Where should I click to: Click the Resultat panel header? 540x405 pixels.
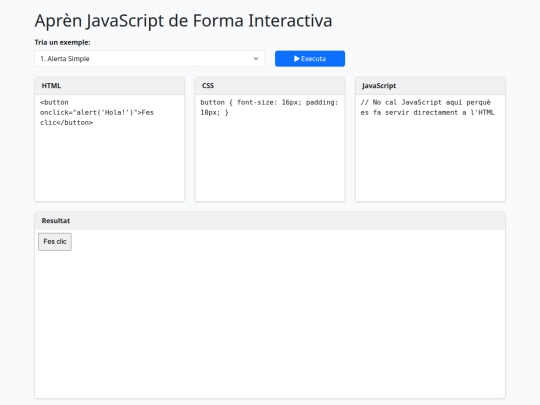coord(270,221)
